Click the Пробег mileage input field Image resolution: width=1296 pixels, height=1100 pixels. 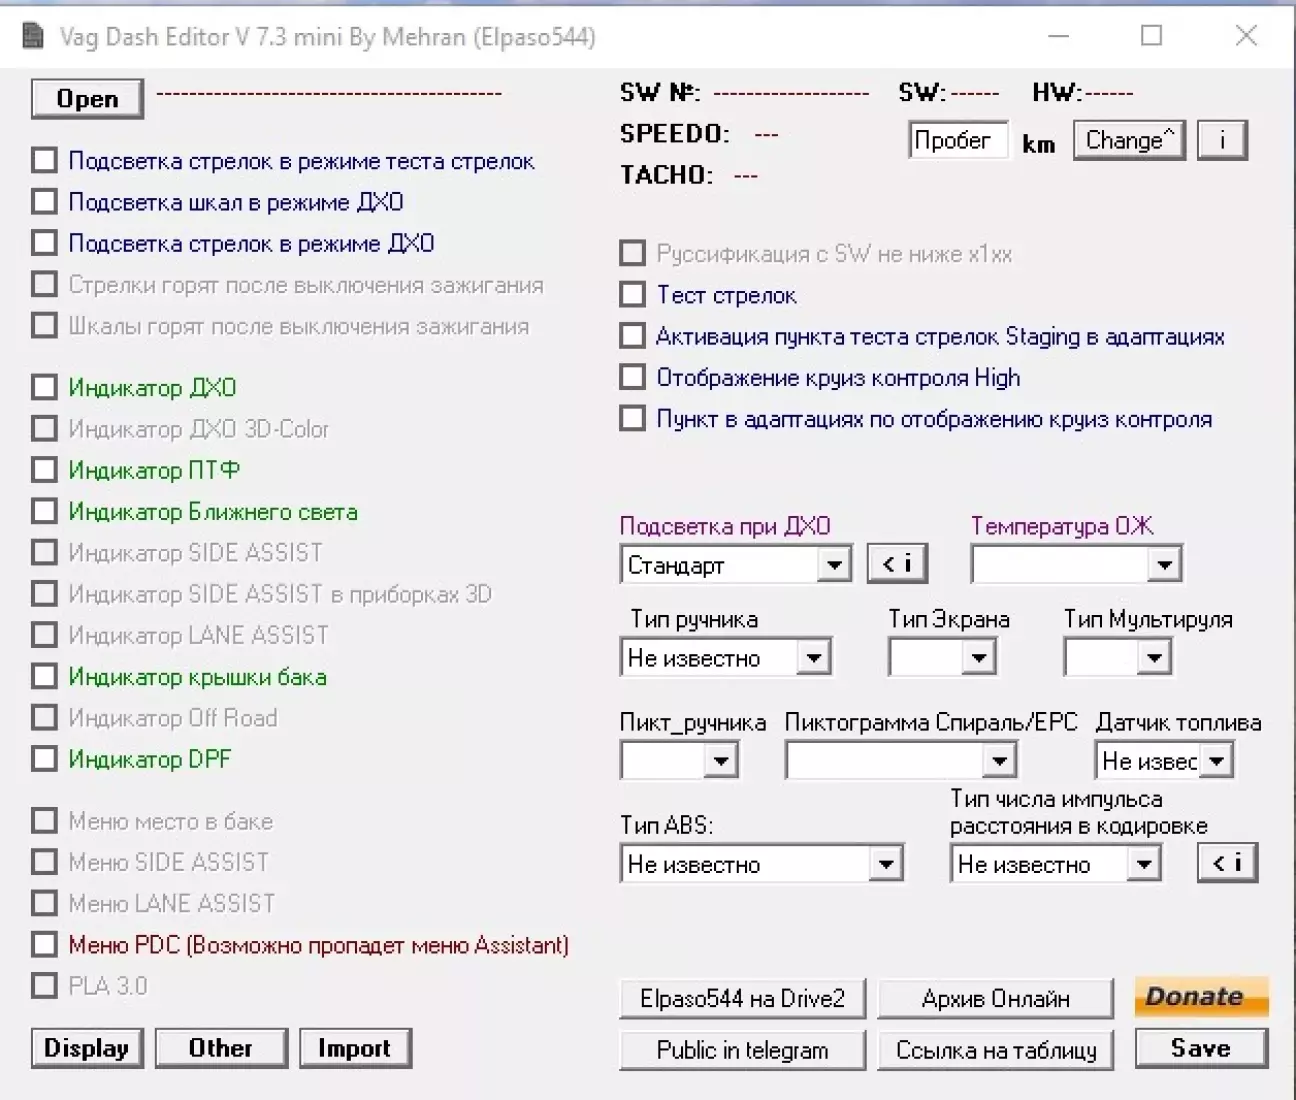pos(957,141)
